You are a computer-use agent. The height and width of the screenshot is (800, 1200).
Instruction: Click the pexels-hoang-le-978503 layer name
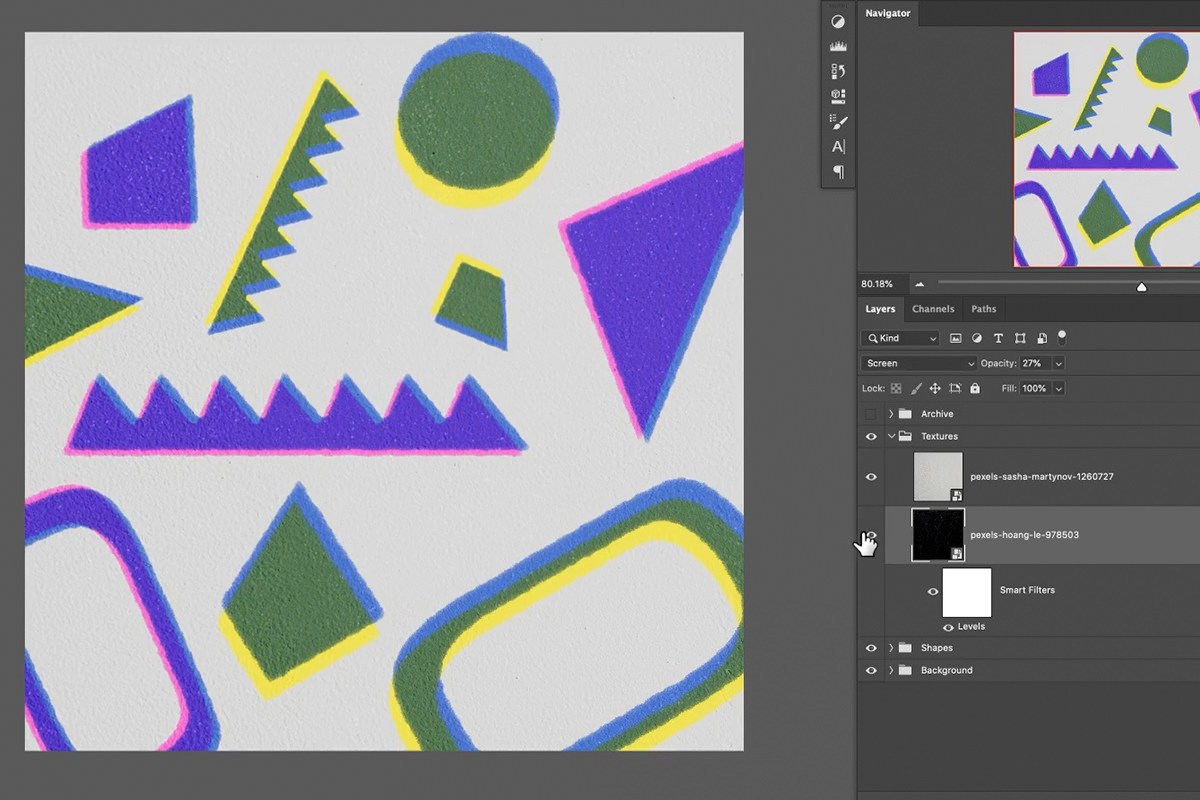coord(1024,535)
